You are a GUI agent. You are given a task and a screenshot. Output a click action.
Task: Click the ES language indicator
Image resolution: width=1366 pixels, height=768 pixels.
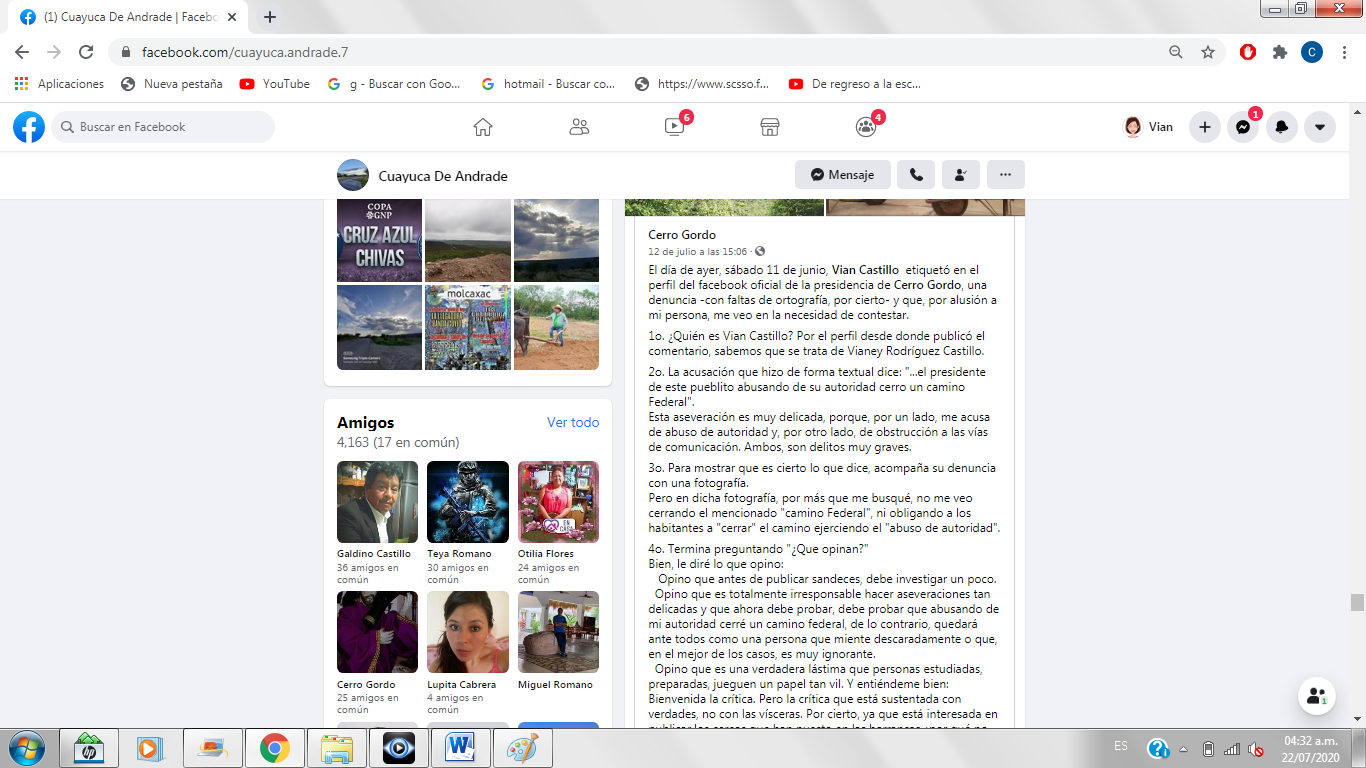pos(1121,747)
